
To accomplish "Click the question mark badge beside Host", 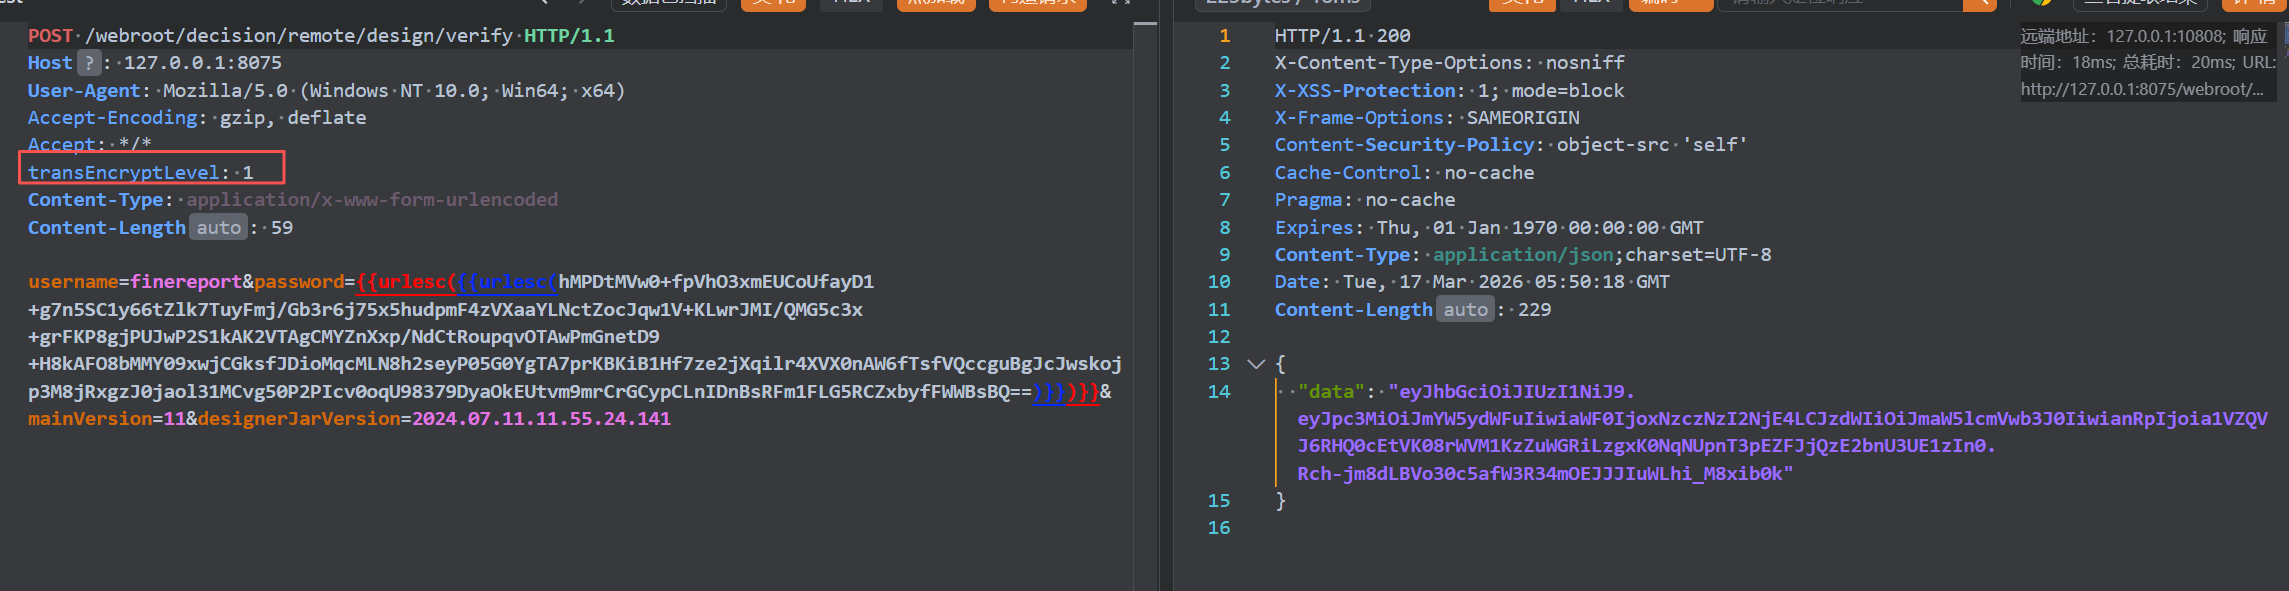I will (x=89, y=63).
